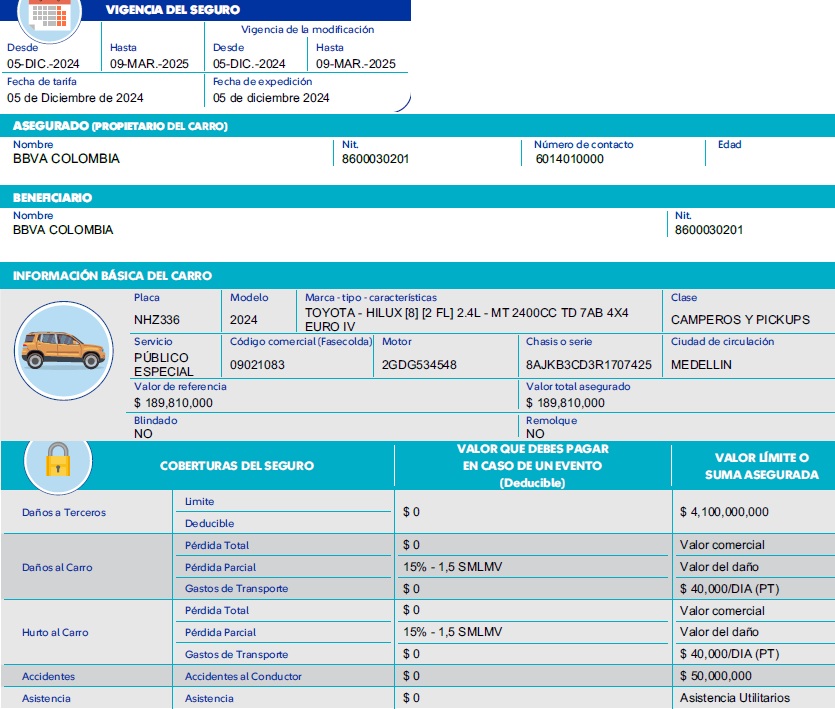
Task: Select the $ 4,100,000,000 limit value
Action: [724, 512]
